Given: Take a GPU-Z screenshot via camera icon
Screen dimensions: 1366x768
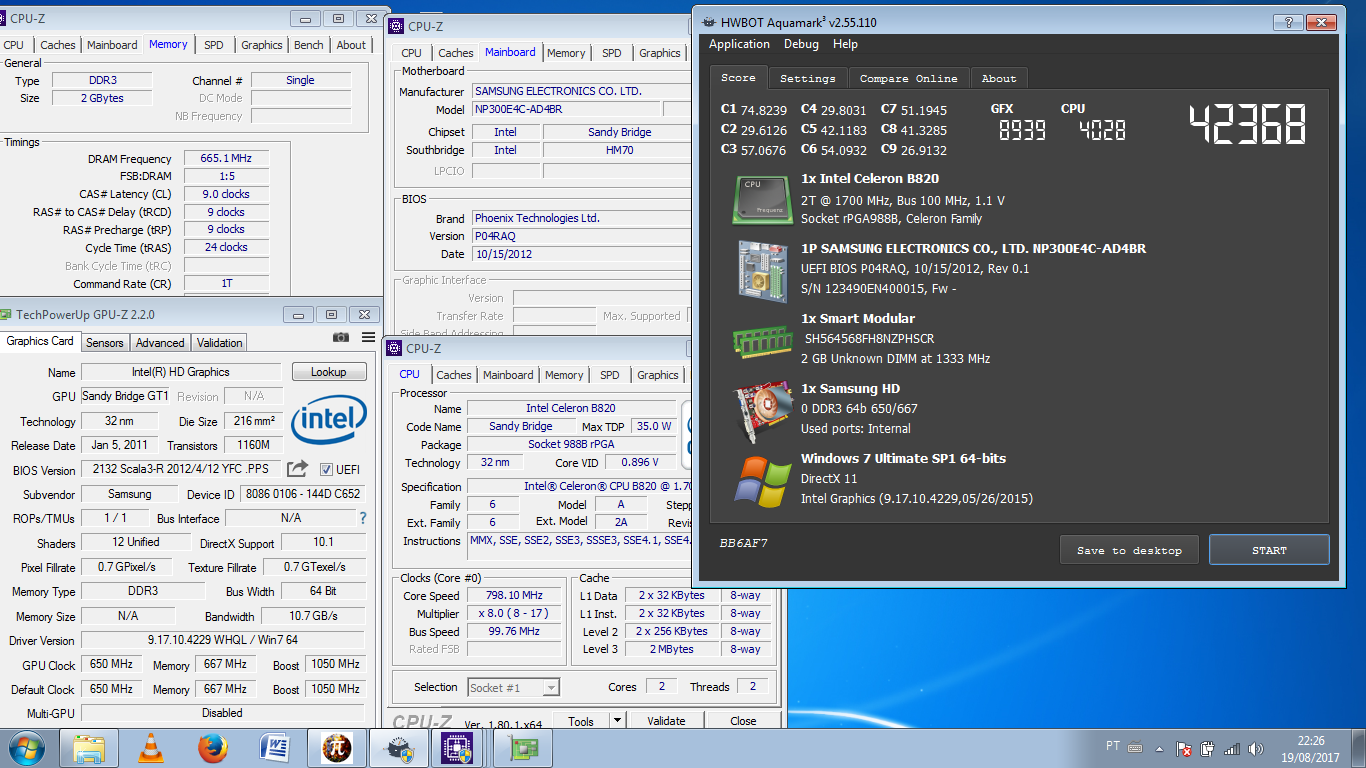Looking at the screenshot, I should [341, 338].
